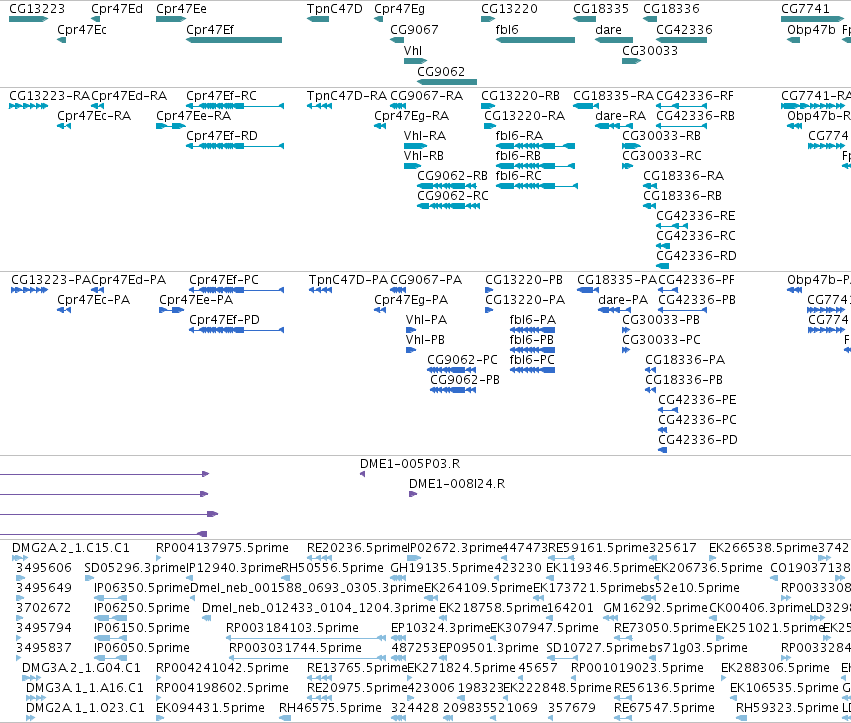
Task: Click the fbl6-PB protein label
Action: [531, 340]
